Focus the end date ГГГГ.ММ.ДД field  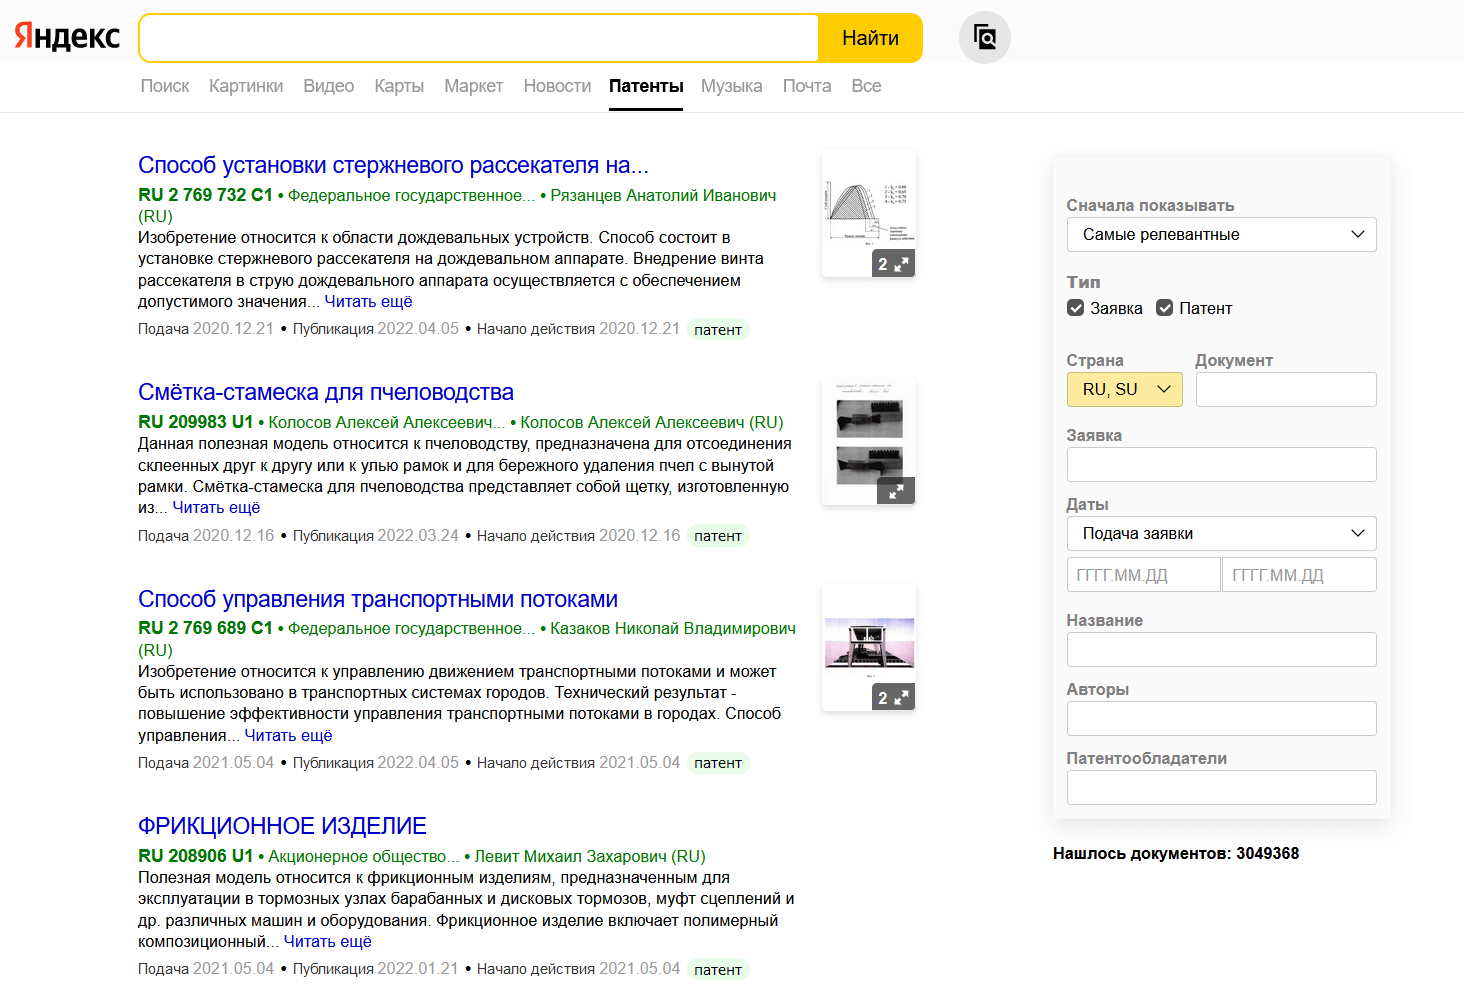click(1299, 575)
